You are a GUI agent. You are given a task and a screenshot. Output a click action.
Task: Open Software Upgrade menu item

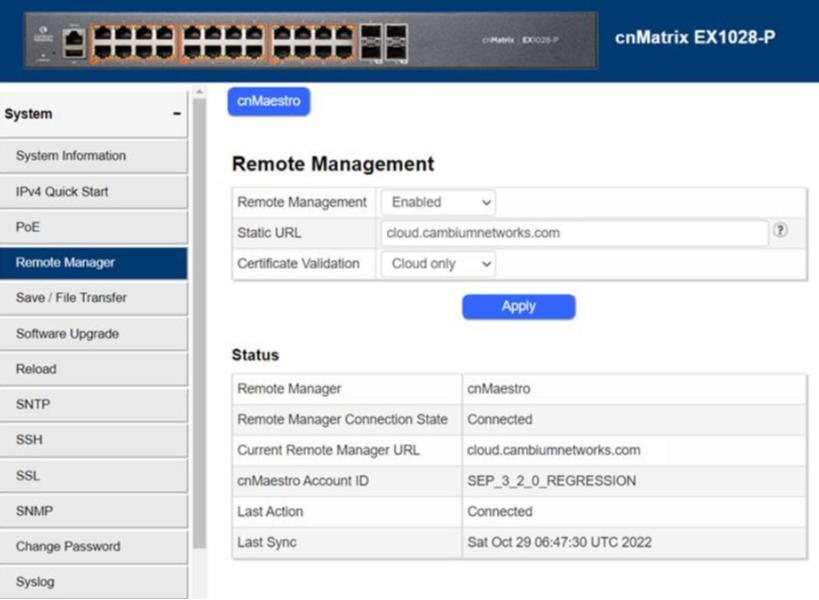(93, 334)
